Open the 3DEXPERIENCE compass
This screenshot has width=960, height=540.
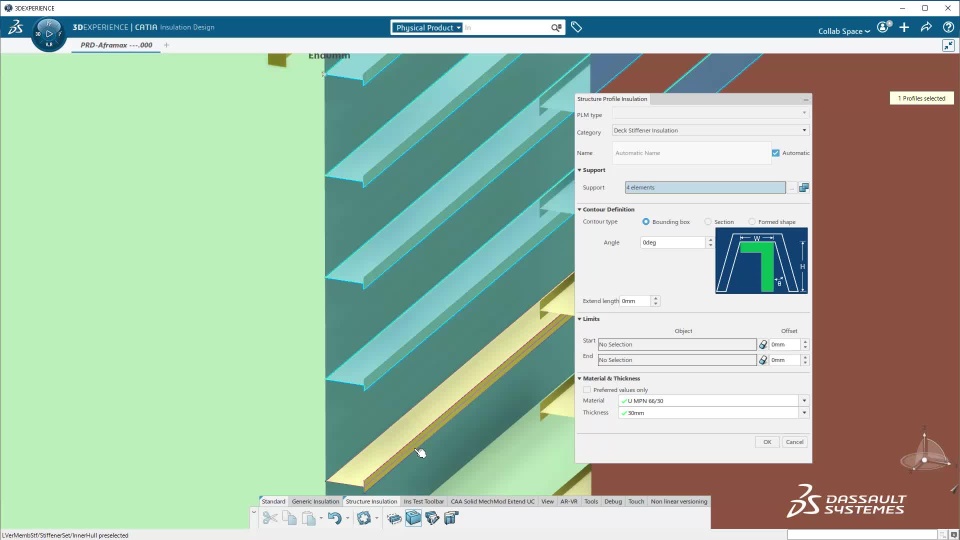49,34
